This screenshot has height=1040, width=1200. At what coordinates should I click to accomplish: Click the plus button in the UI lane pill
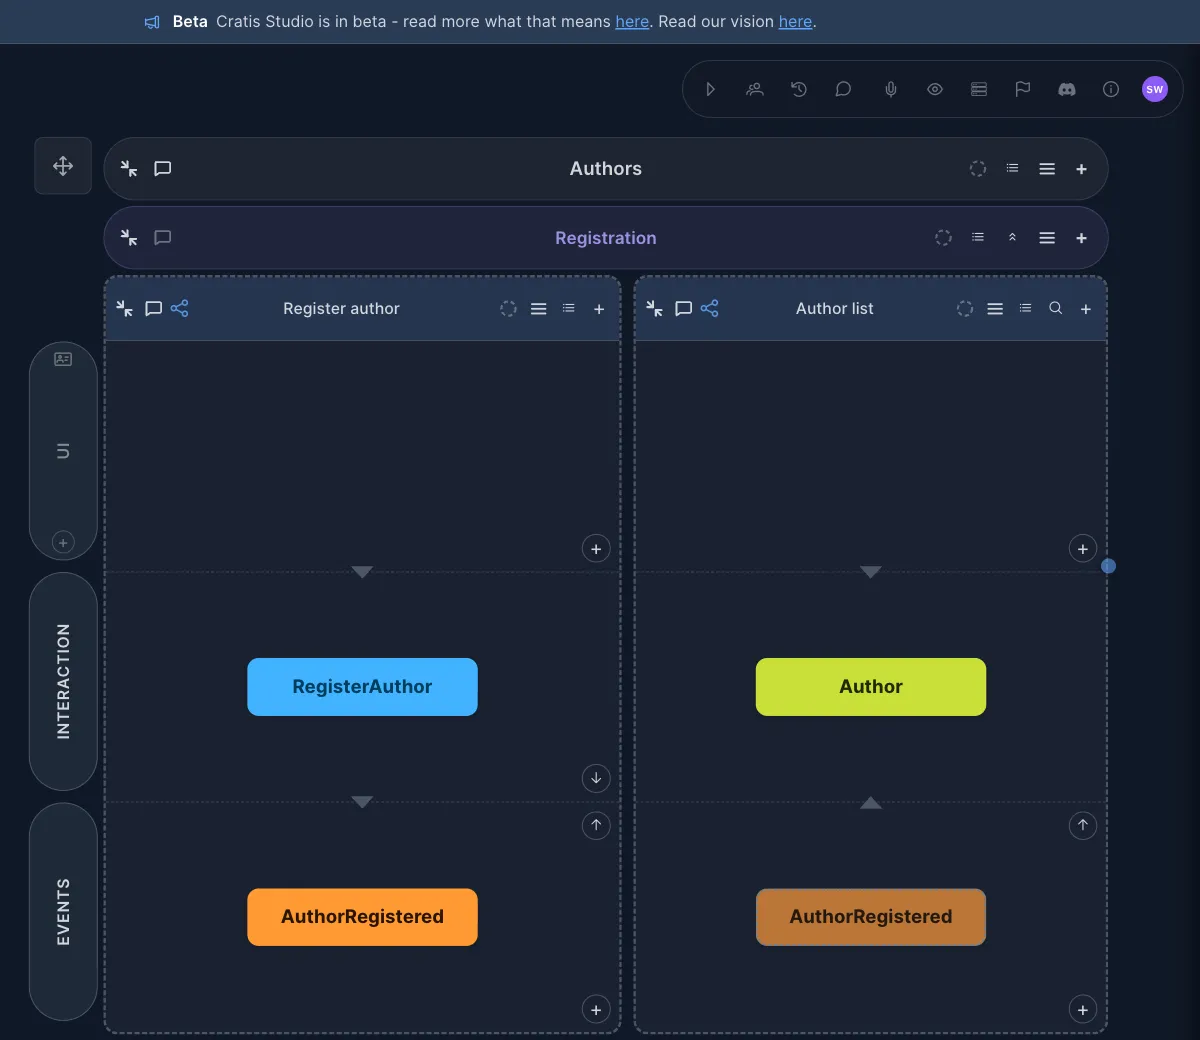(x=63, y=542)
